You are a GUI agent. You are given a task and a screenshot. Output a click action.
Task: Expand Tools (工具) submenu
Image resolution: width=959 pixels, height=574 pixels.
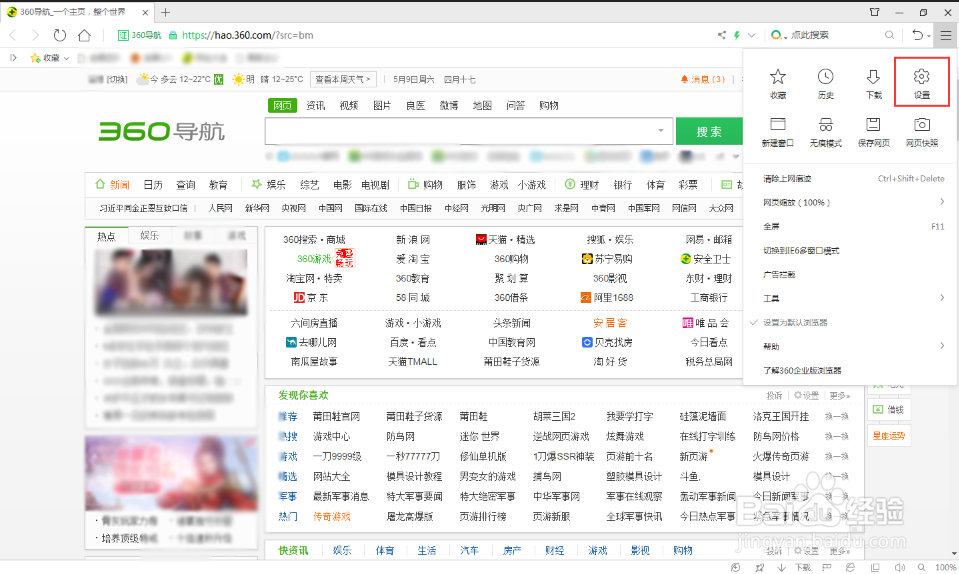[850, 298]
